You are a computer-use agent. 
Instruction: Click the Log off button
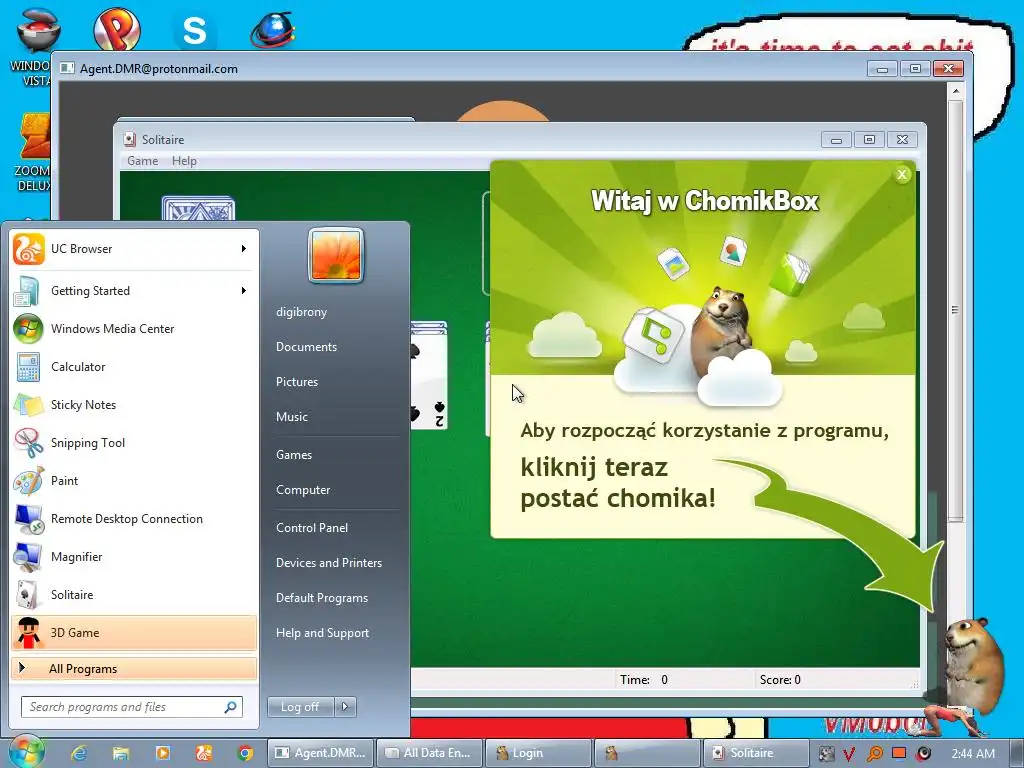pyautogui.click(x=300, y=706)
